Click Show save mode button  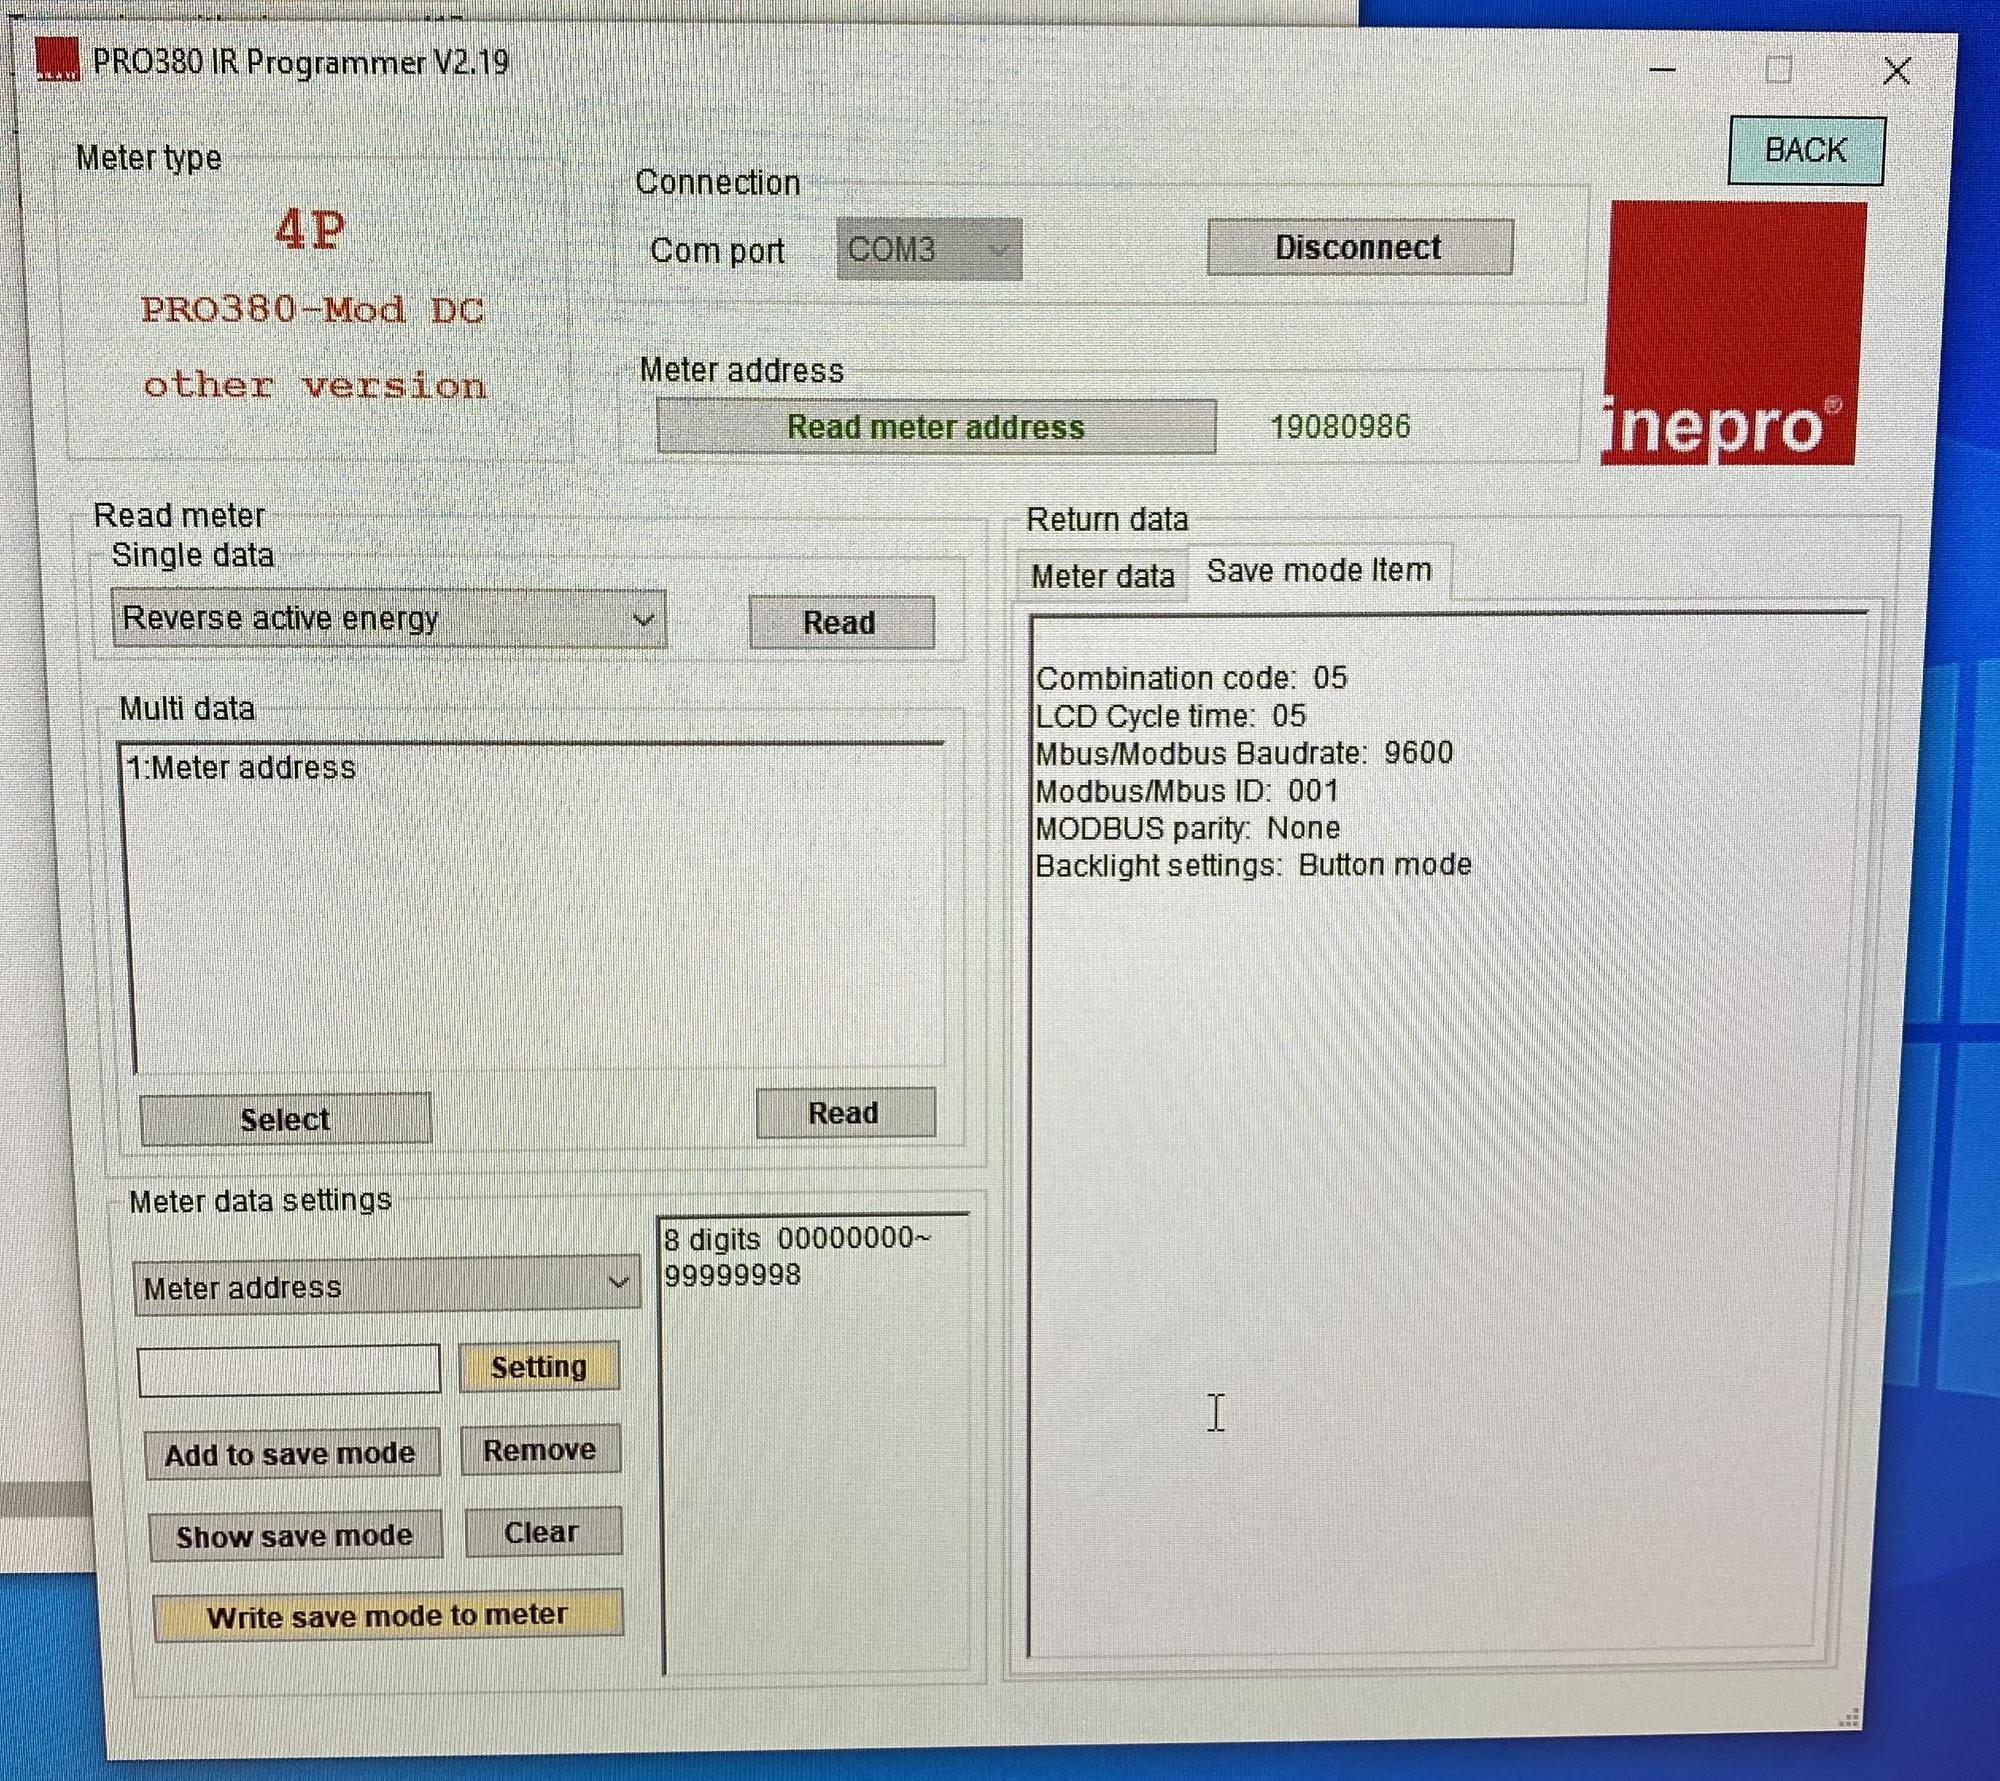tap(295, 1536)
